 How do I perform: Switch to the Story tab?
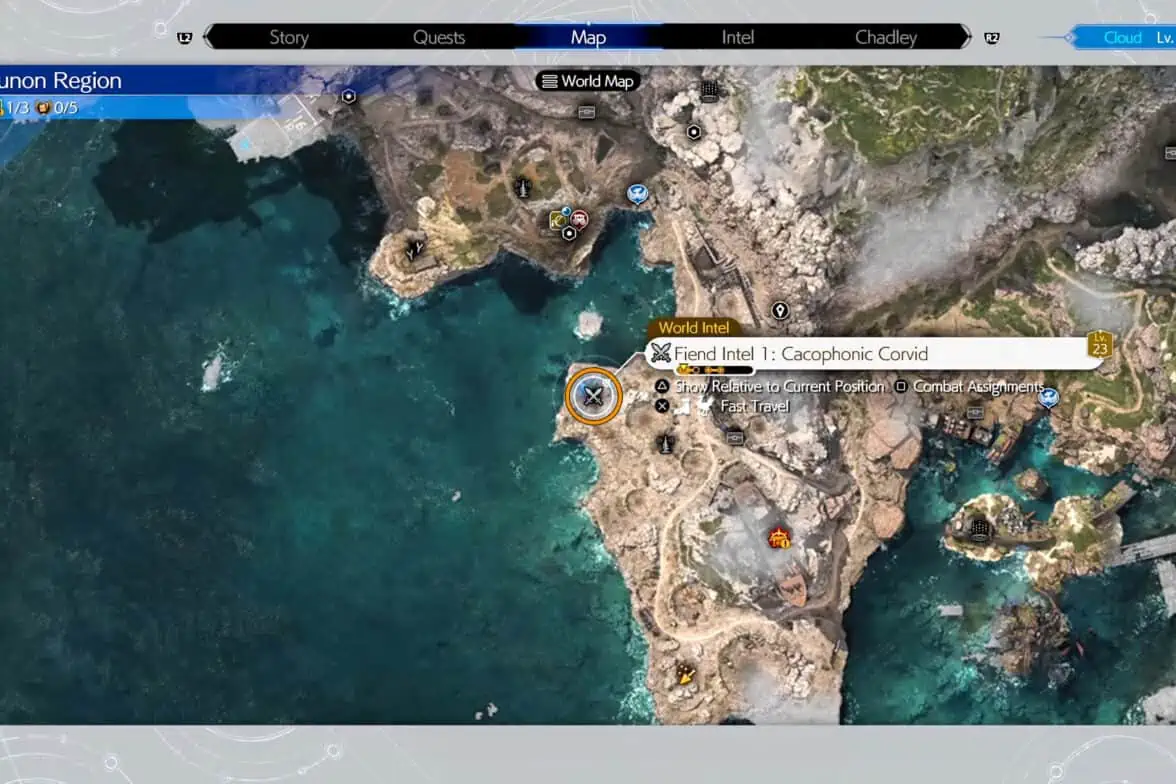(289, 38)
